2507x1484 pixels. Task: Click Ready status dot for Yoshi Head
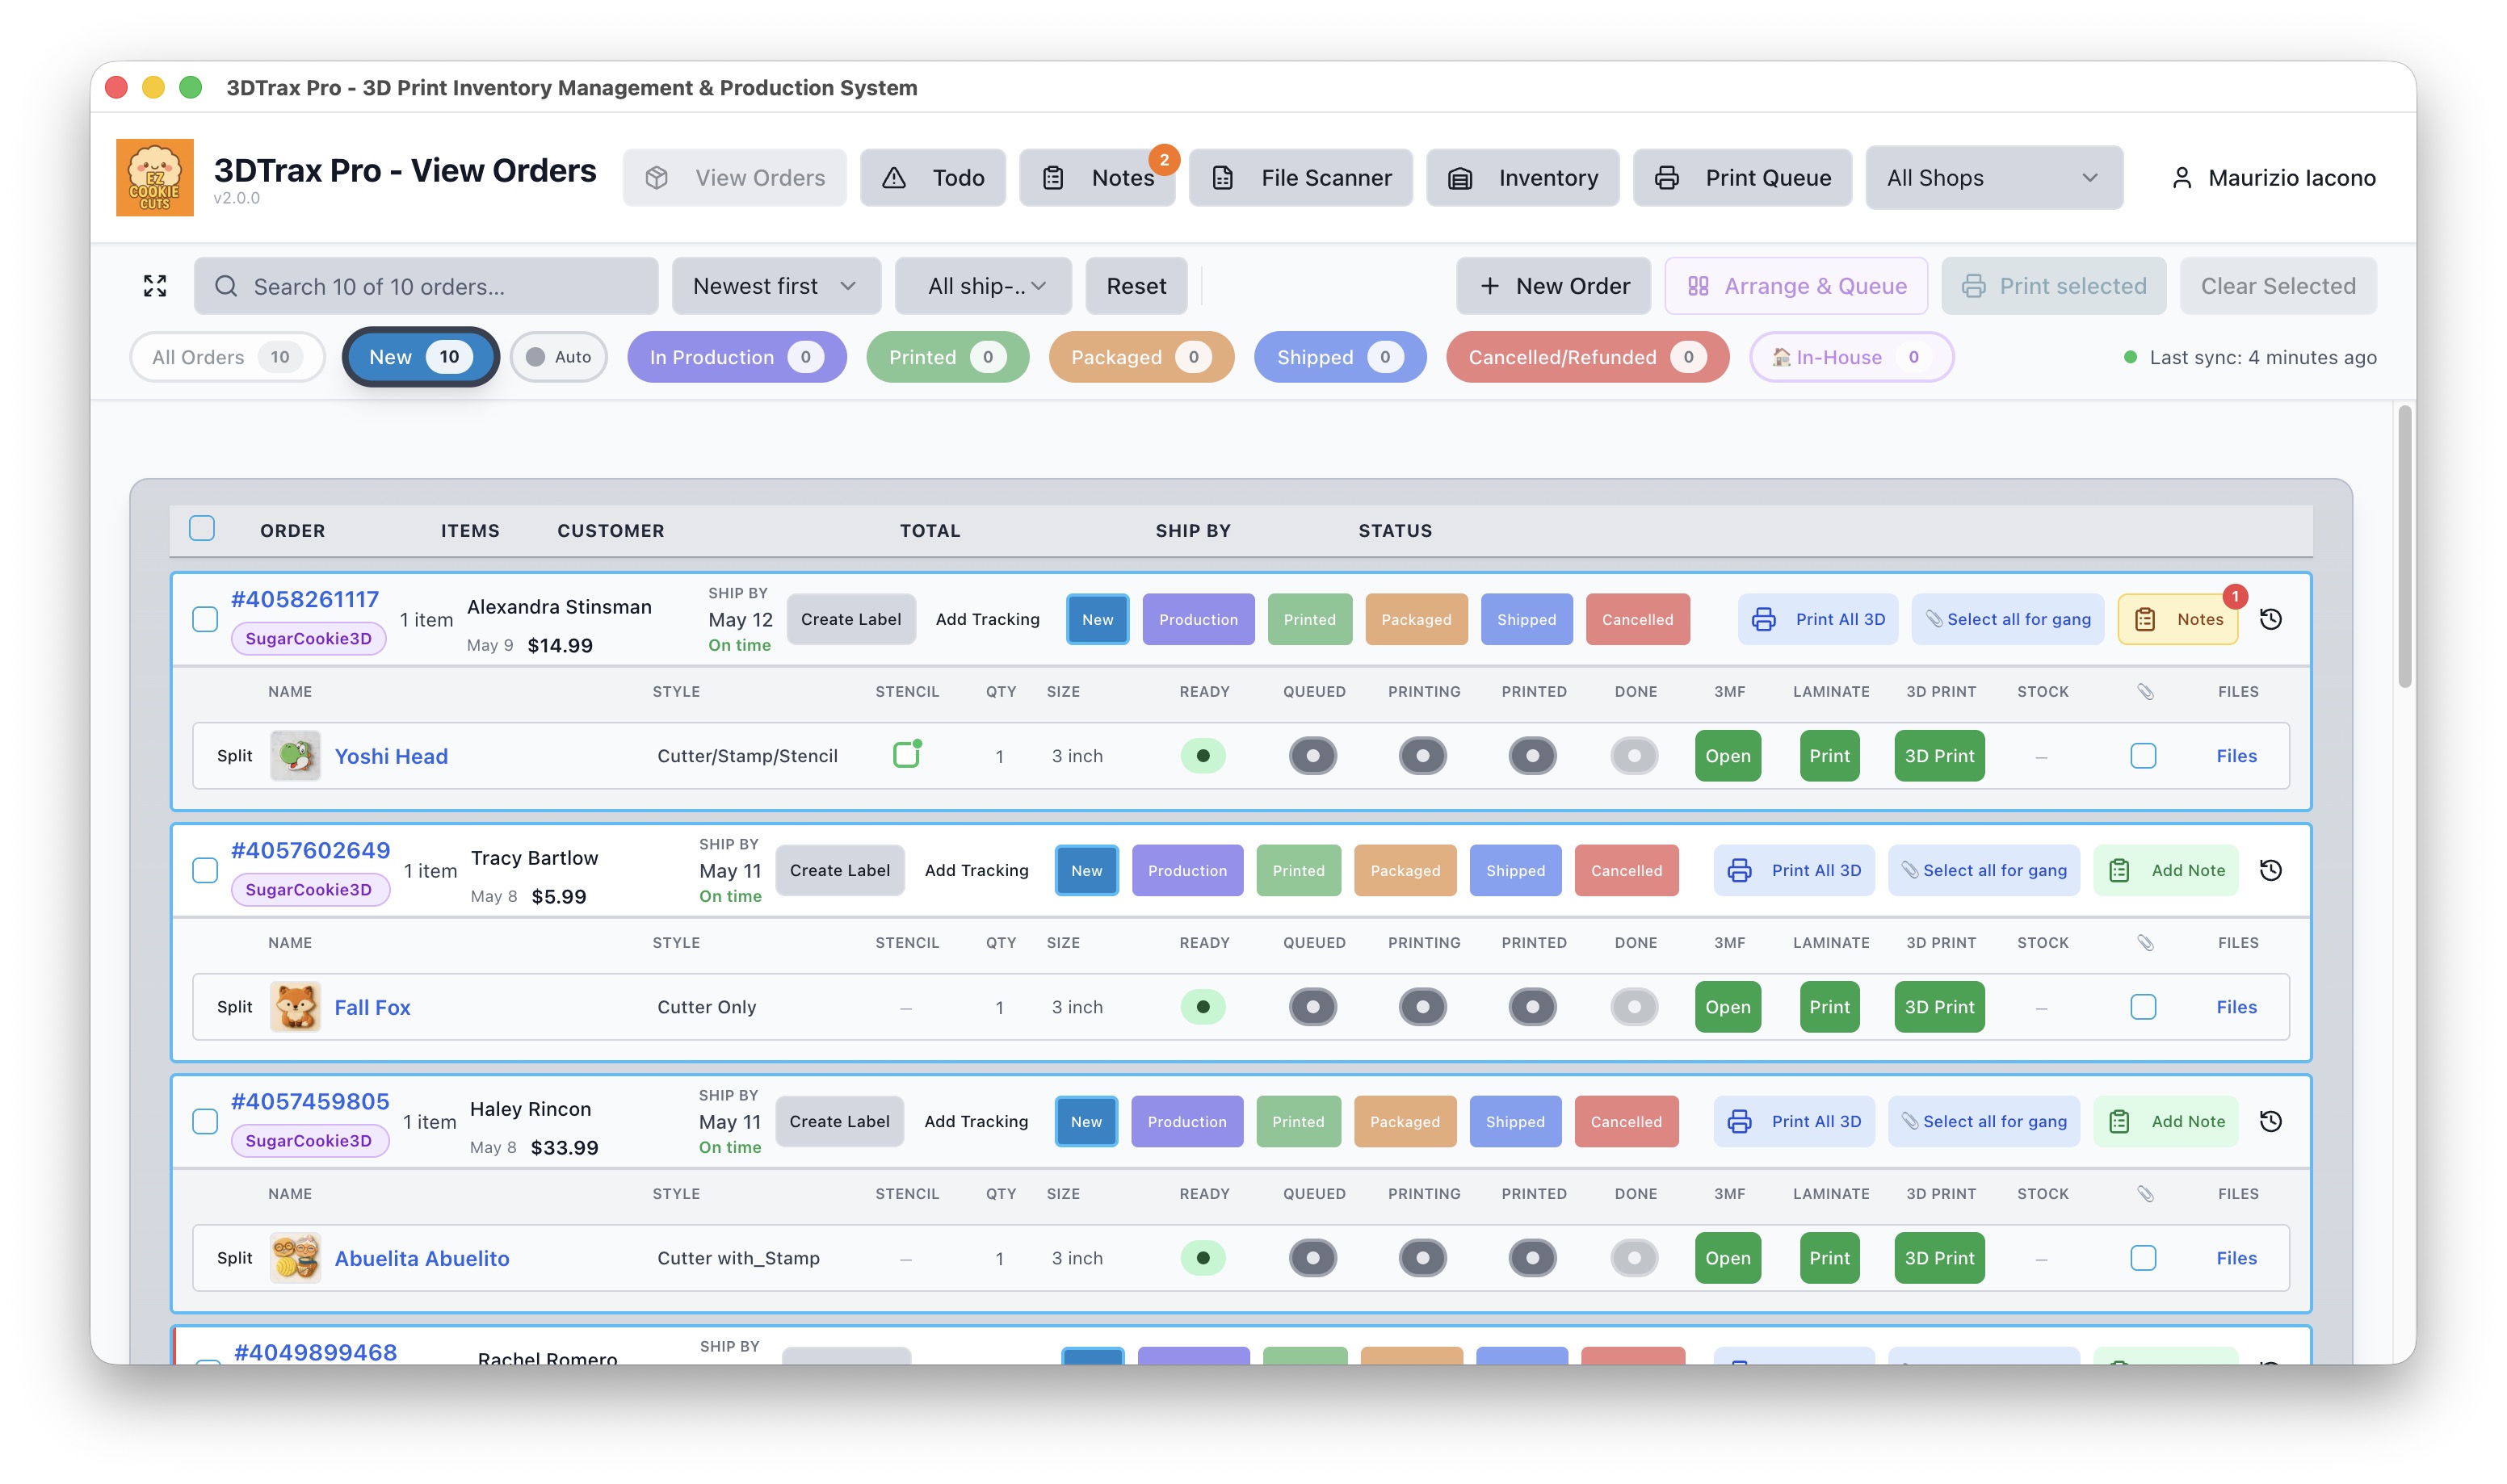click(1203, 756)
